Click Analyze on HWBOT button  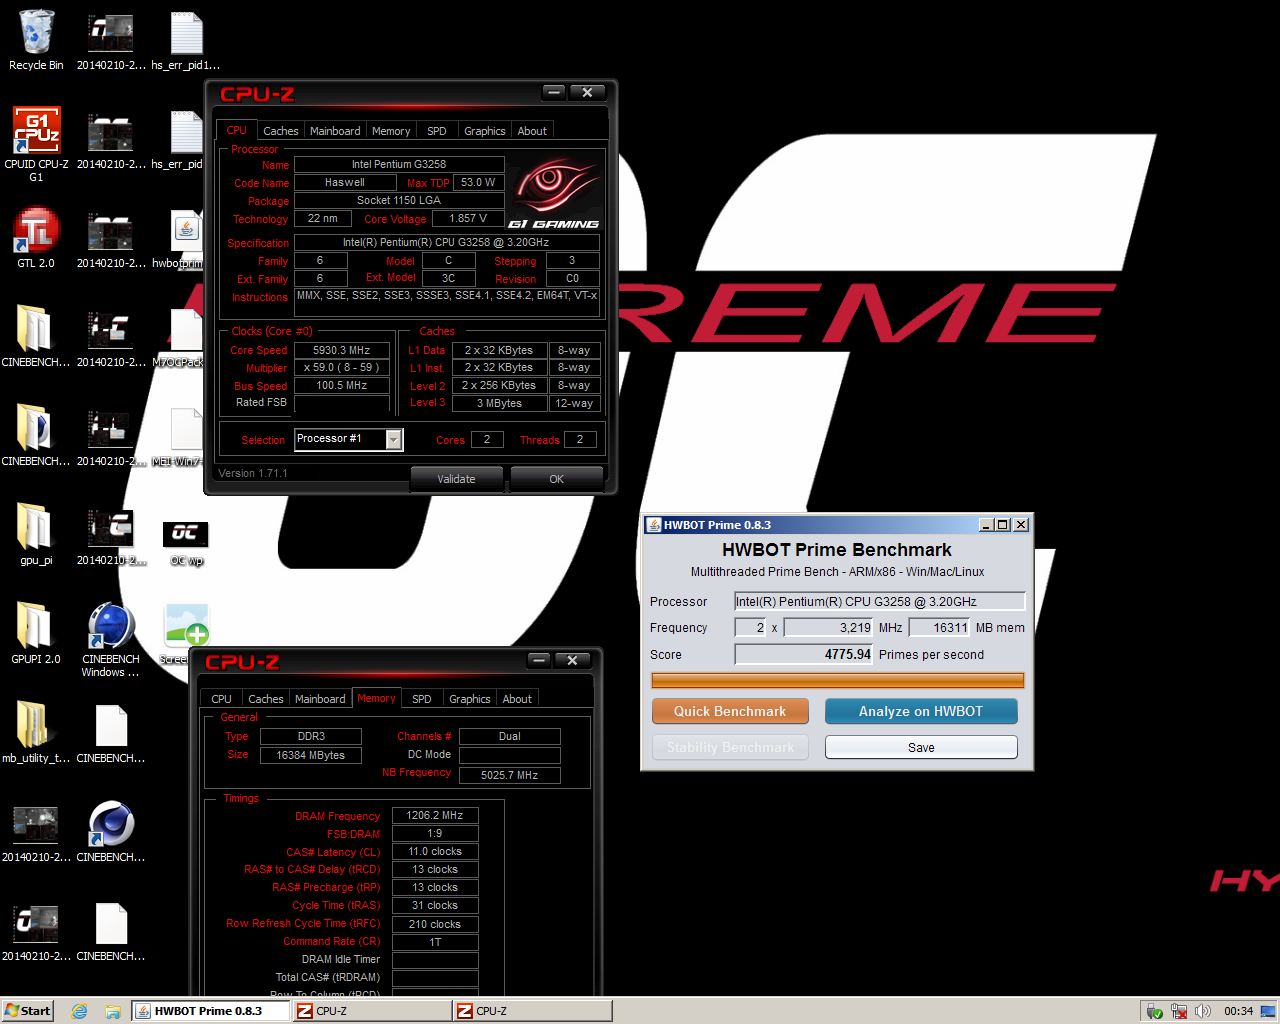(921, 711)
